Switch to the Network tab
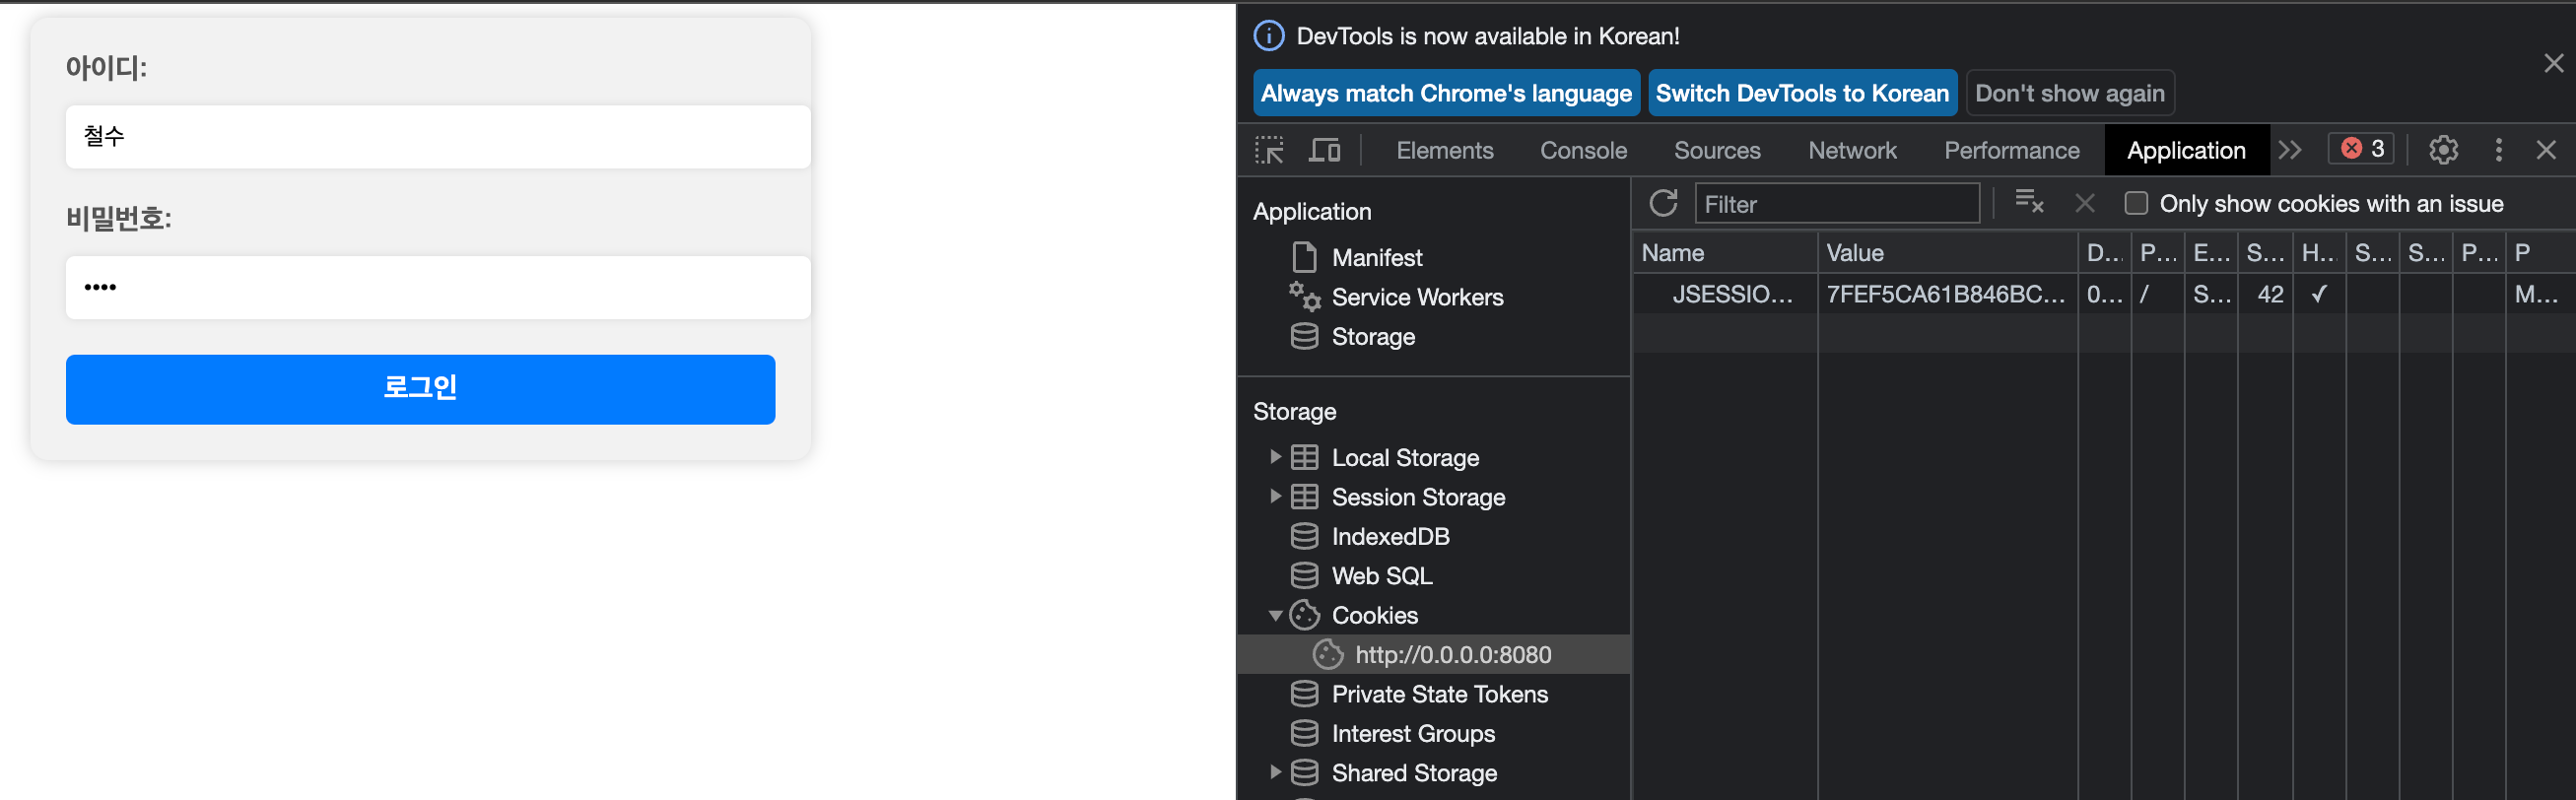This screenshot has width=2576, height=800. coord(1851,150)
